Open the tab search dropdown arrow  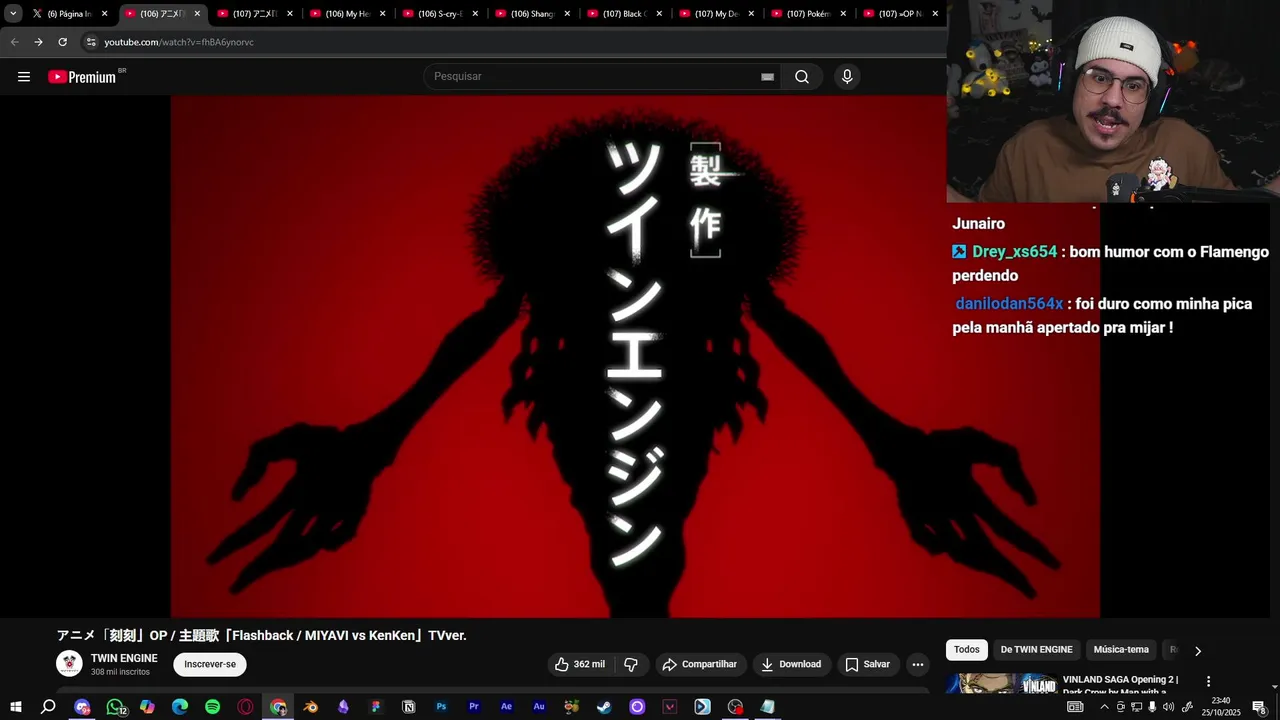(13, 14)
